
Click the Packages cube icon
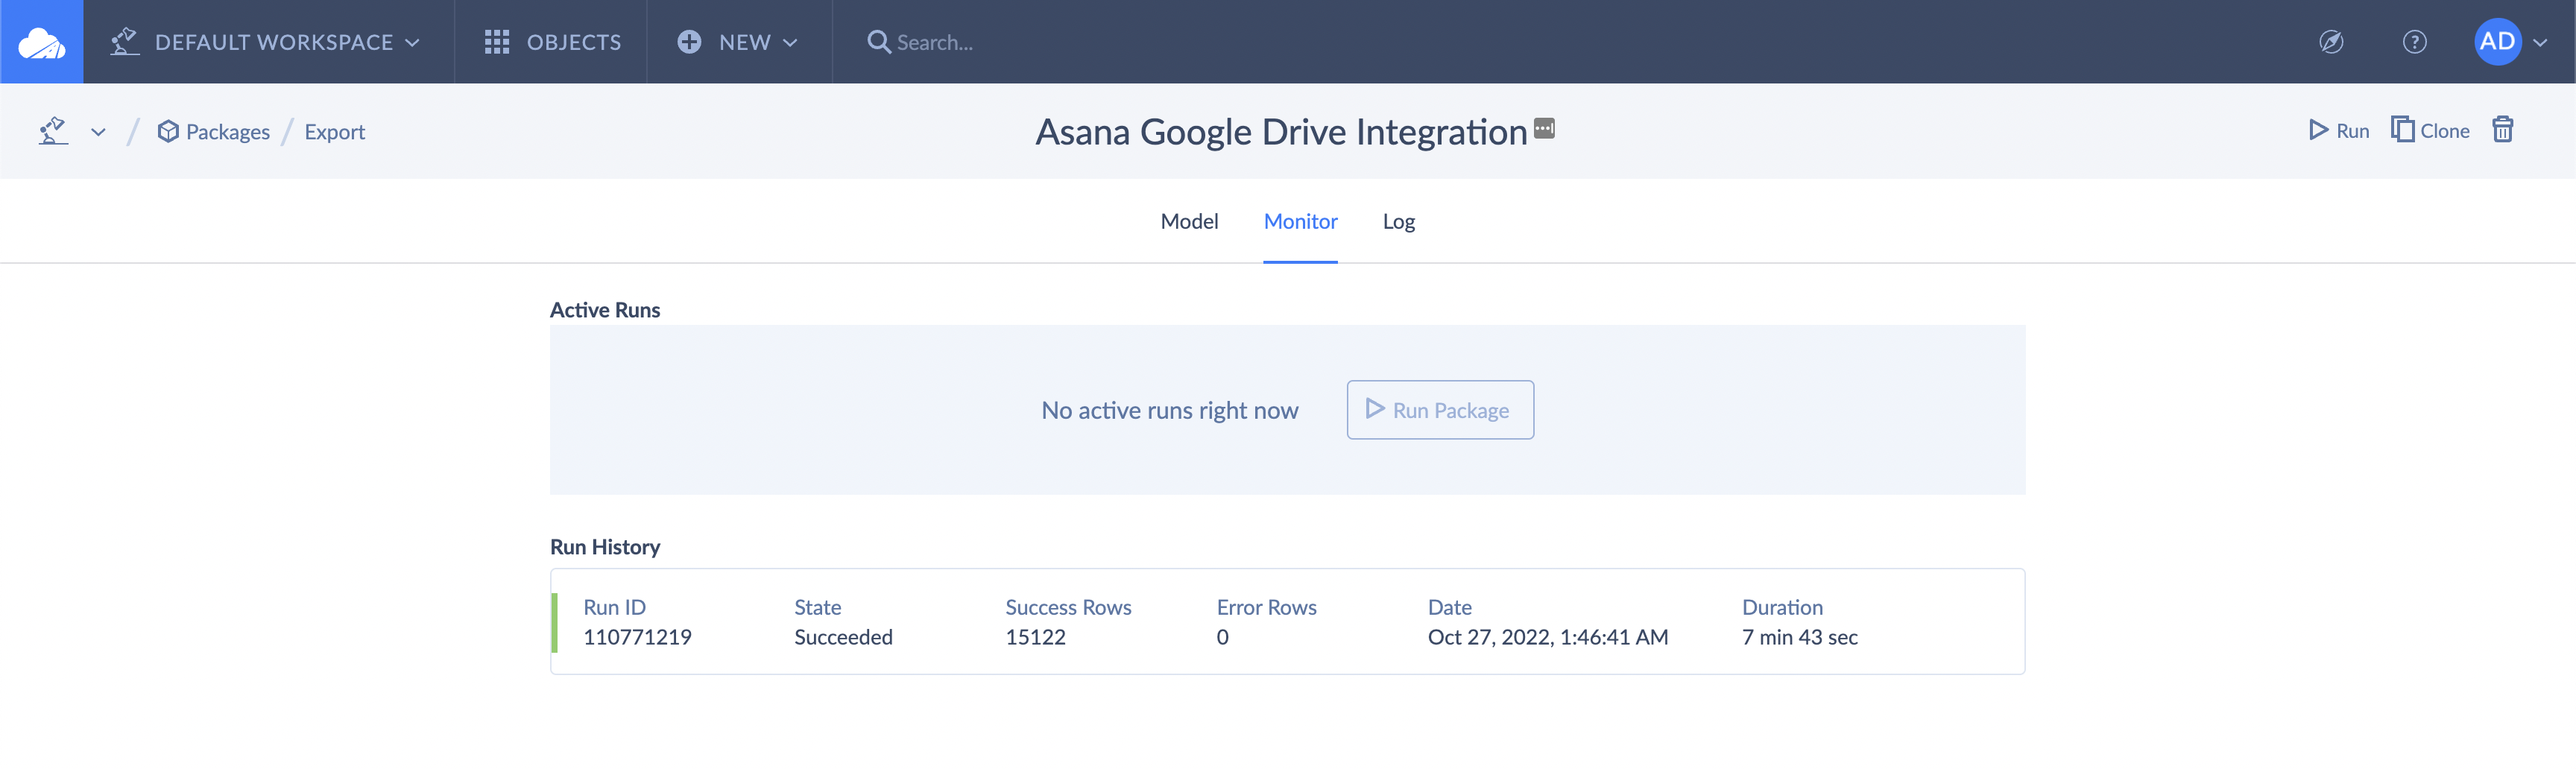coord(168,132)
